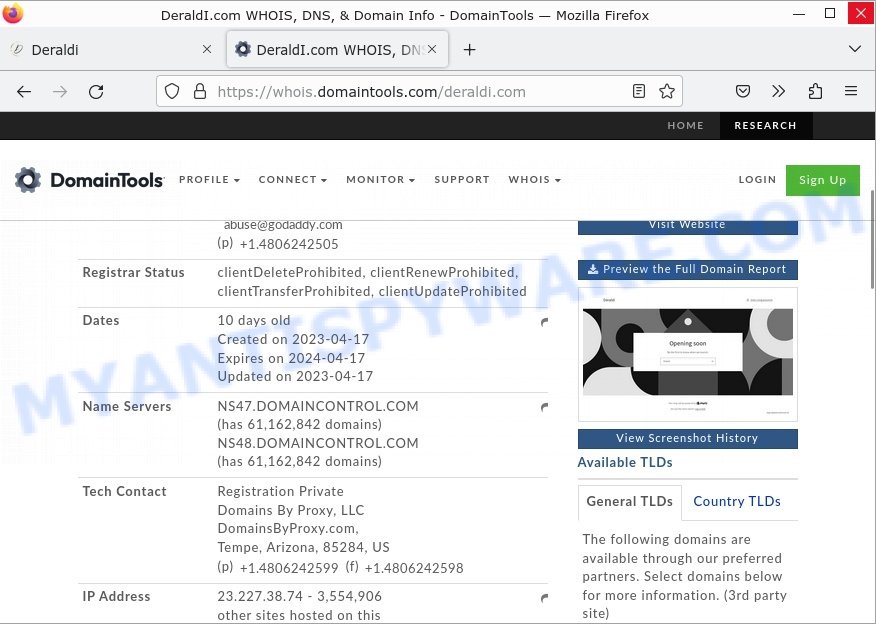The height and width of the screenshot is (624, 876).
Task: Open the Available TLDs heading link
Action: (x=625, y=463)
